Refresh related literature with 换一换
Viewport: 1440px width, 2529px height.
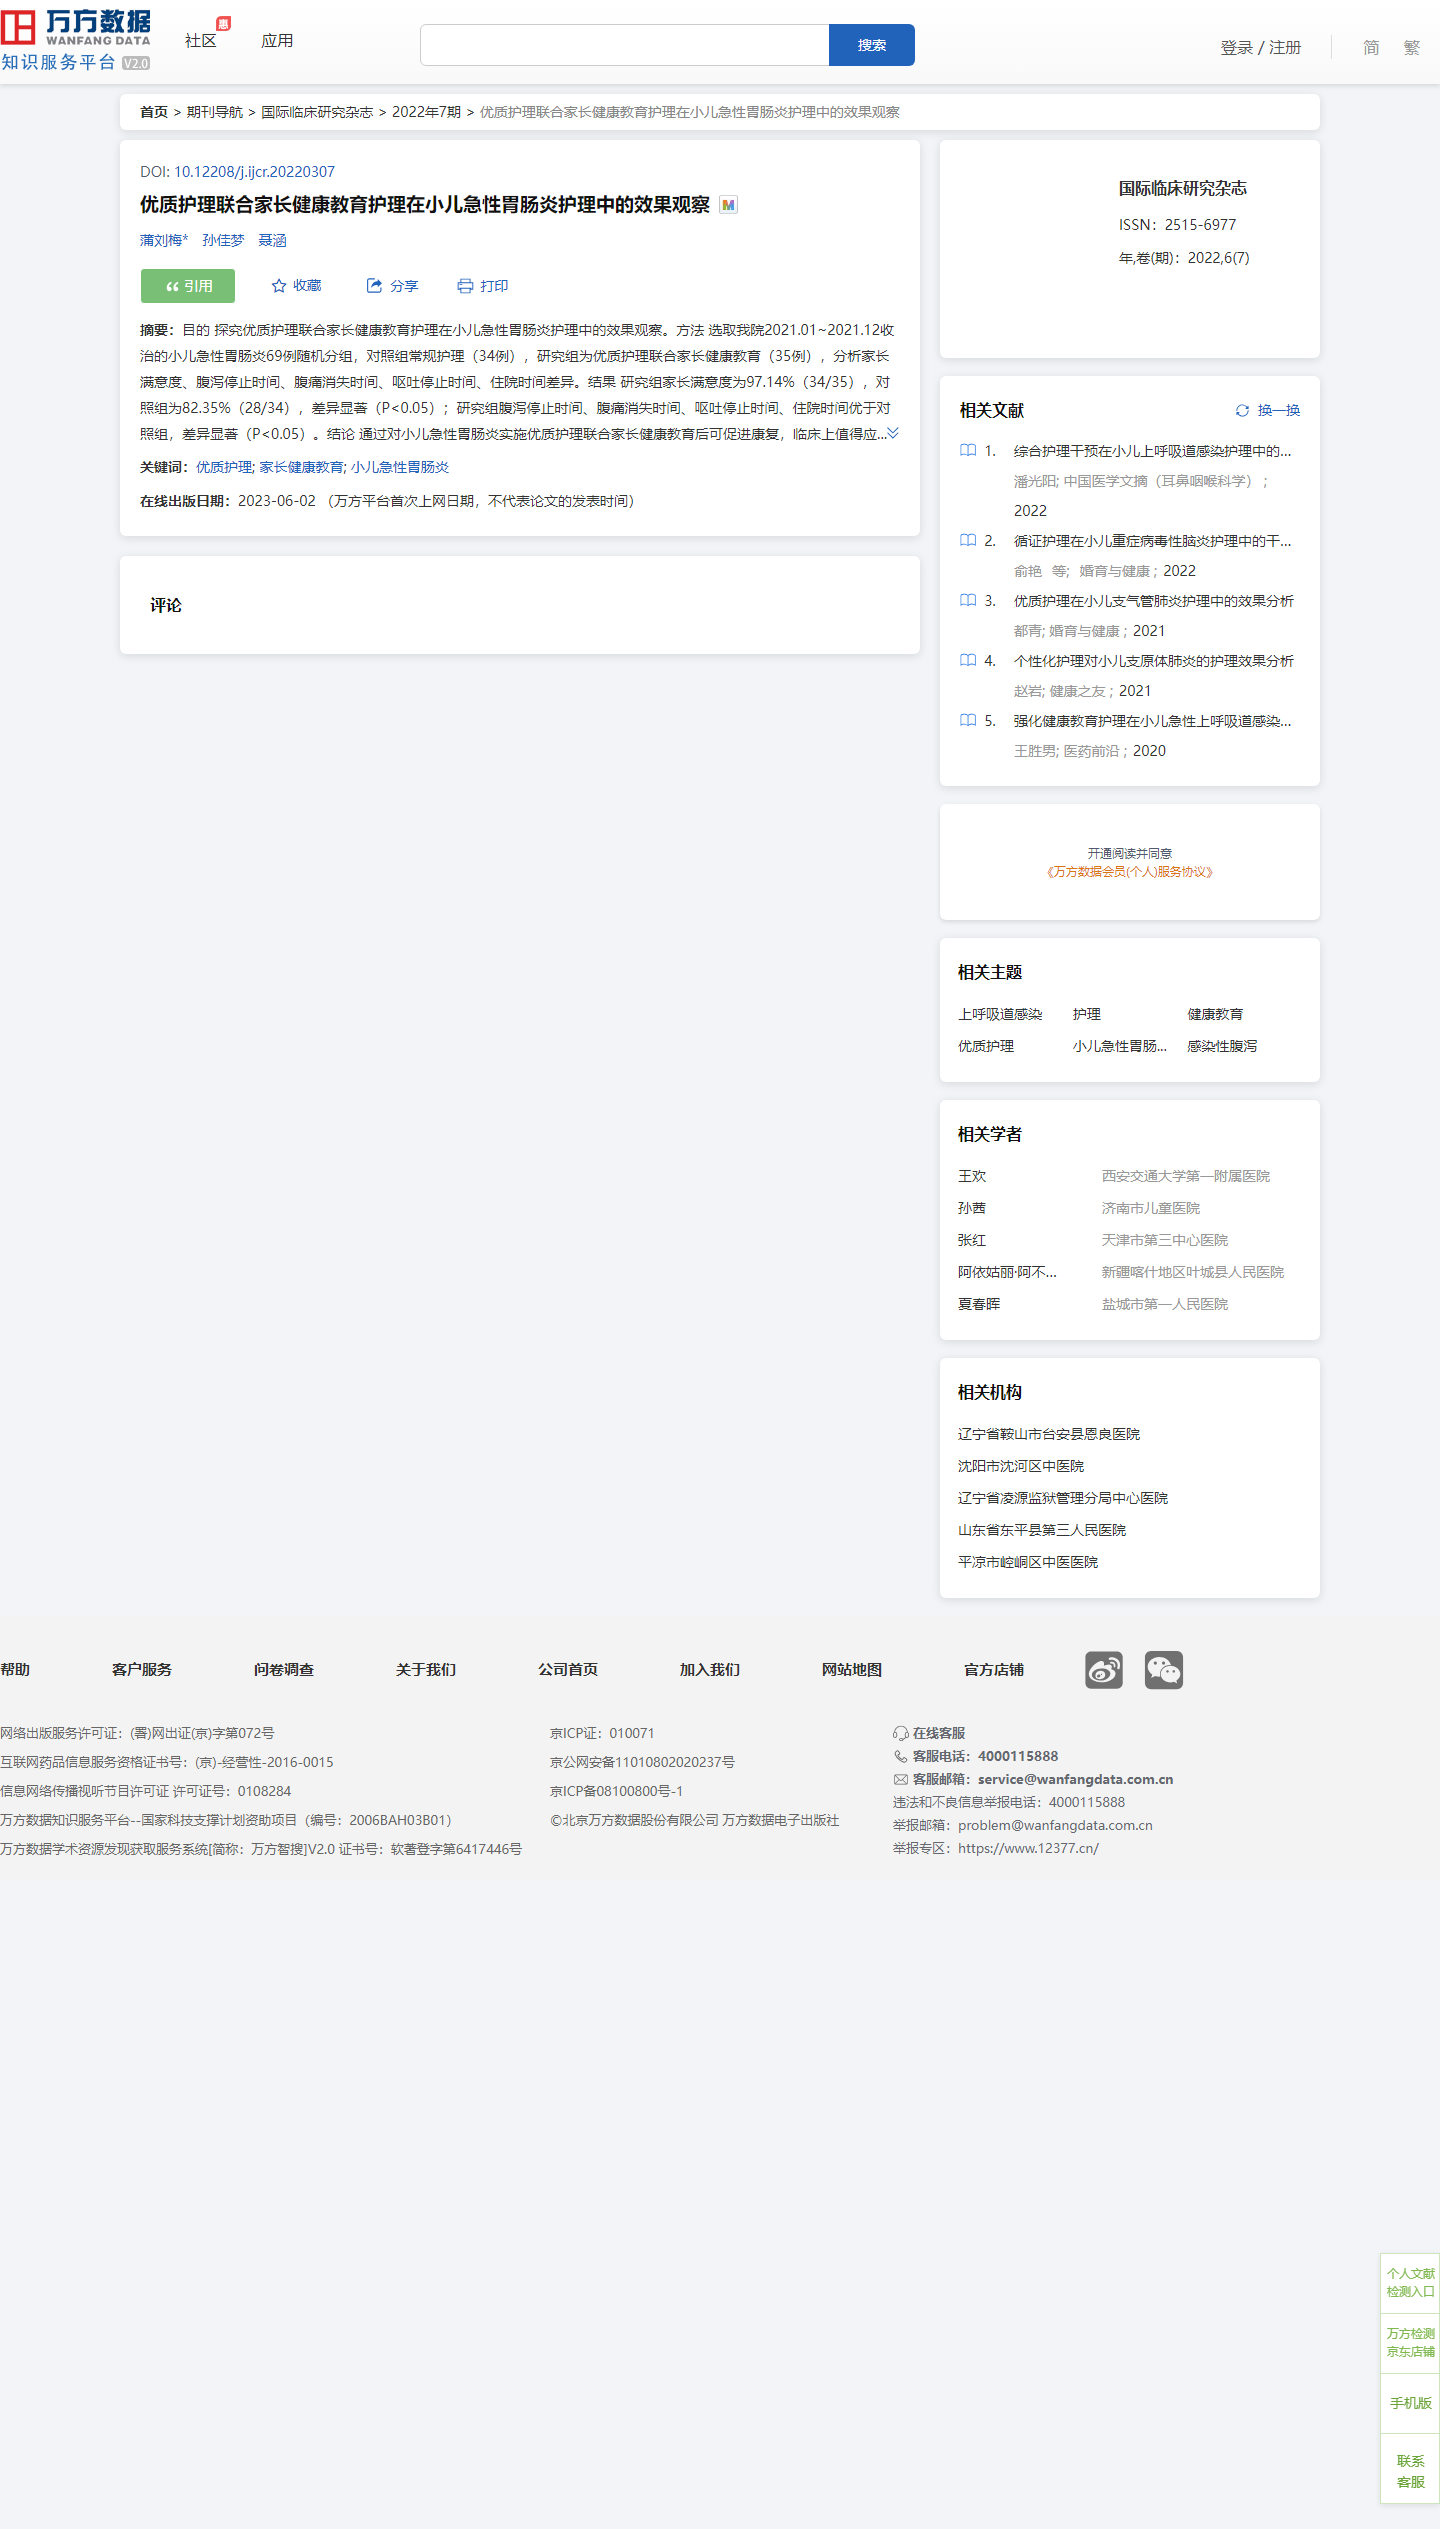point(1268,410)
